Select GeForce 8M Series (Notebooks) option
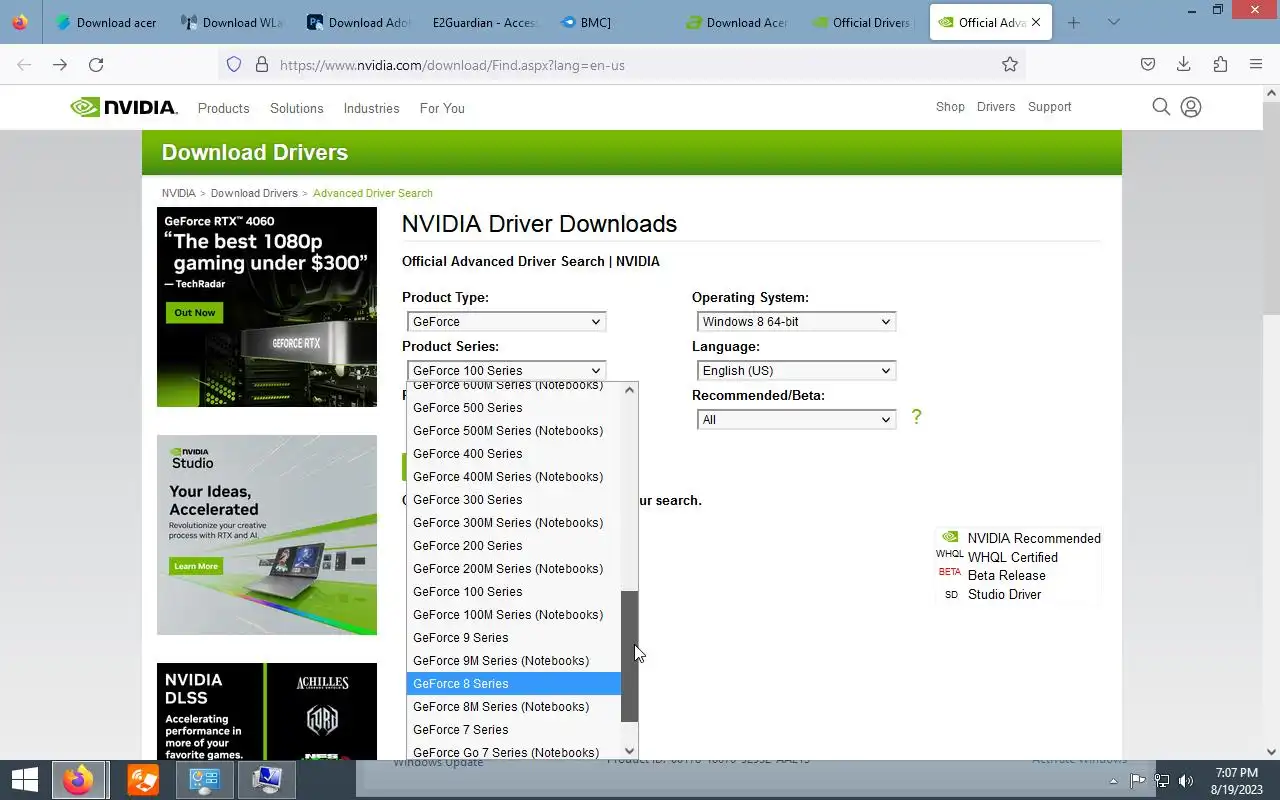Image resolution: width=1280 pixels, height=800 pixels. [514, 707]
